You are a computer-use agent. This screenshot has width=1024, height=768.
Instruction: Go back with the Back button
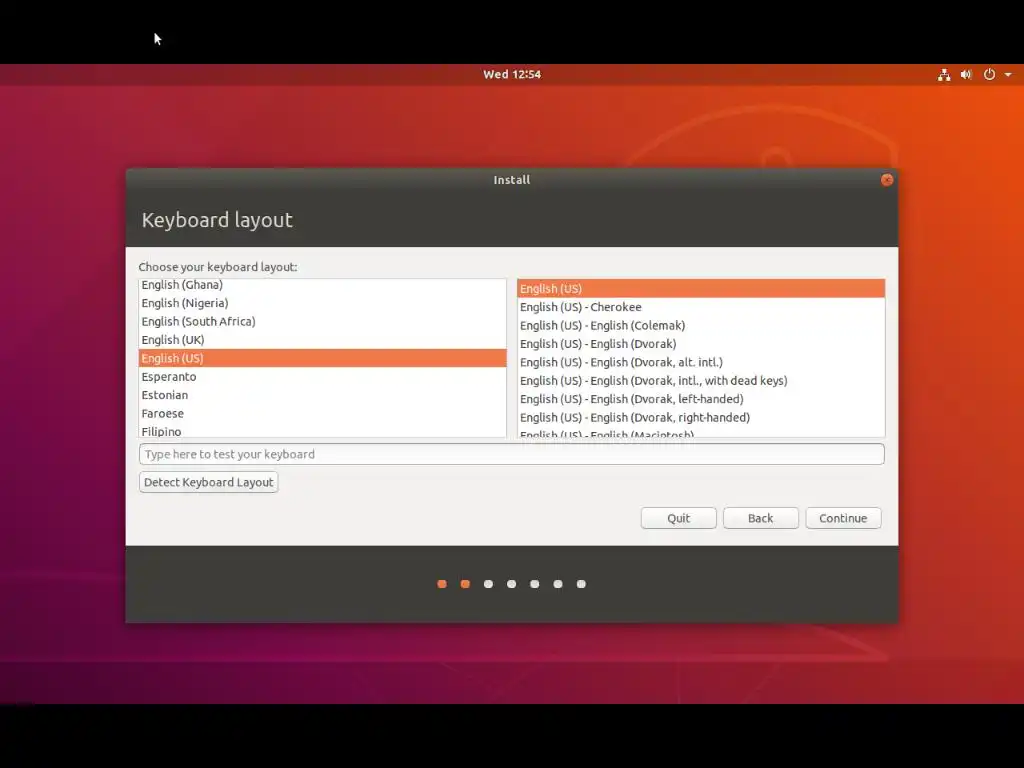(x=760, y=518)
